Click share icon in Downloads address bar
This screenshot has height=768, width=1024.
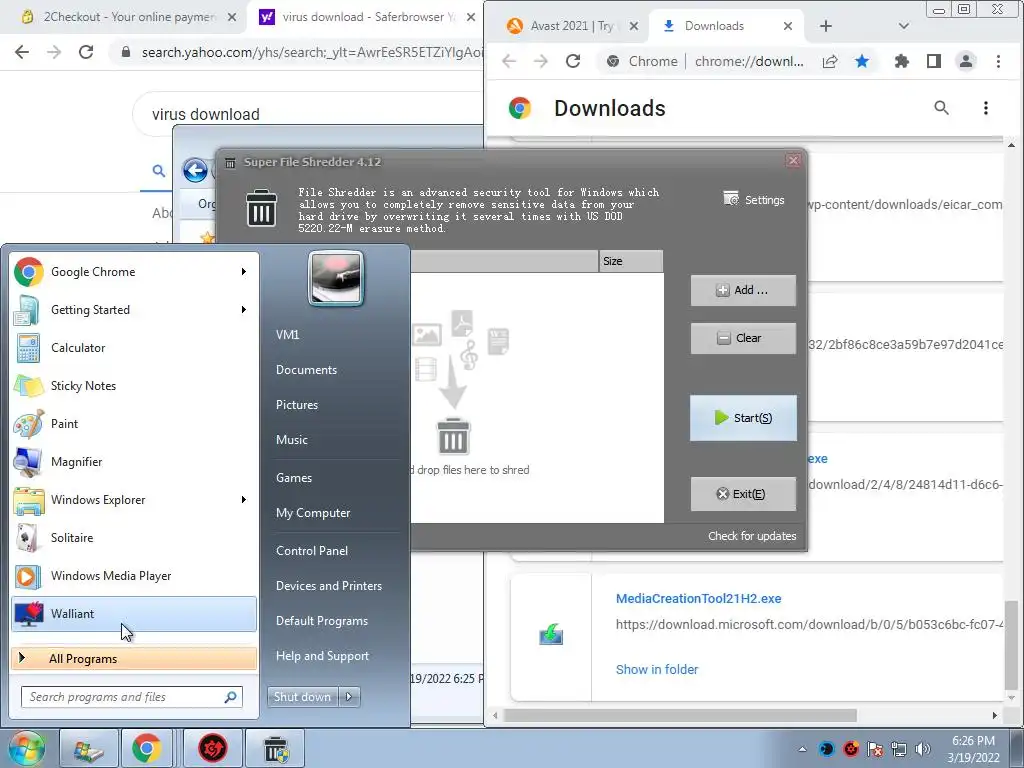[x=830, y=61]
